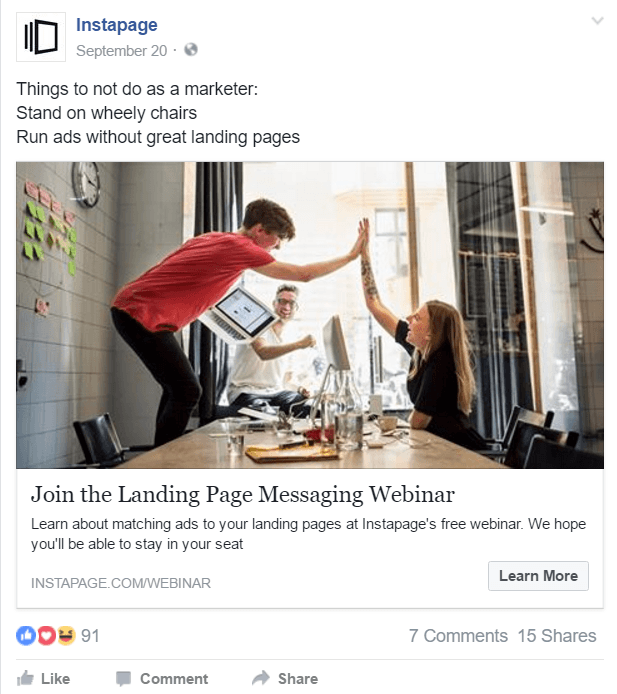Click the webinar description text under headline
The image size is (617, 694).
coord(308,534)
